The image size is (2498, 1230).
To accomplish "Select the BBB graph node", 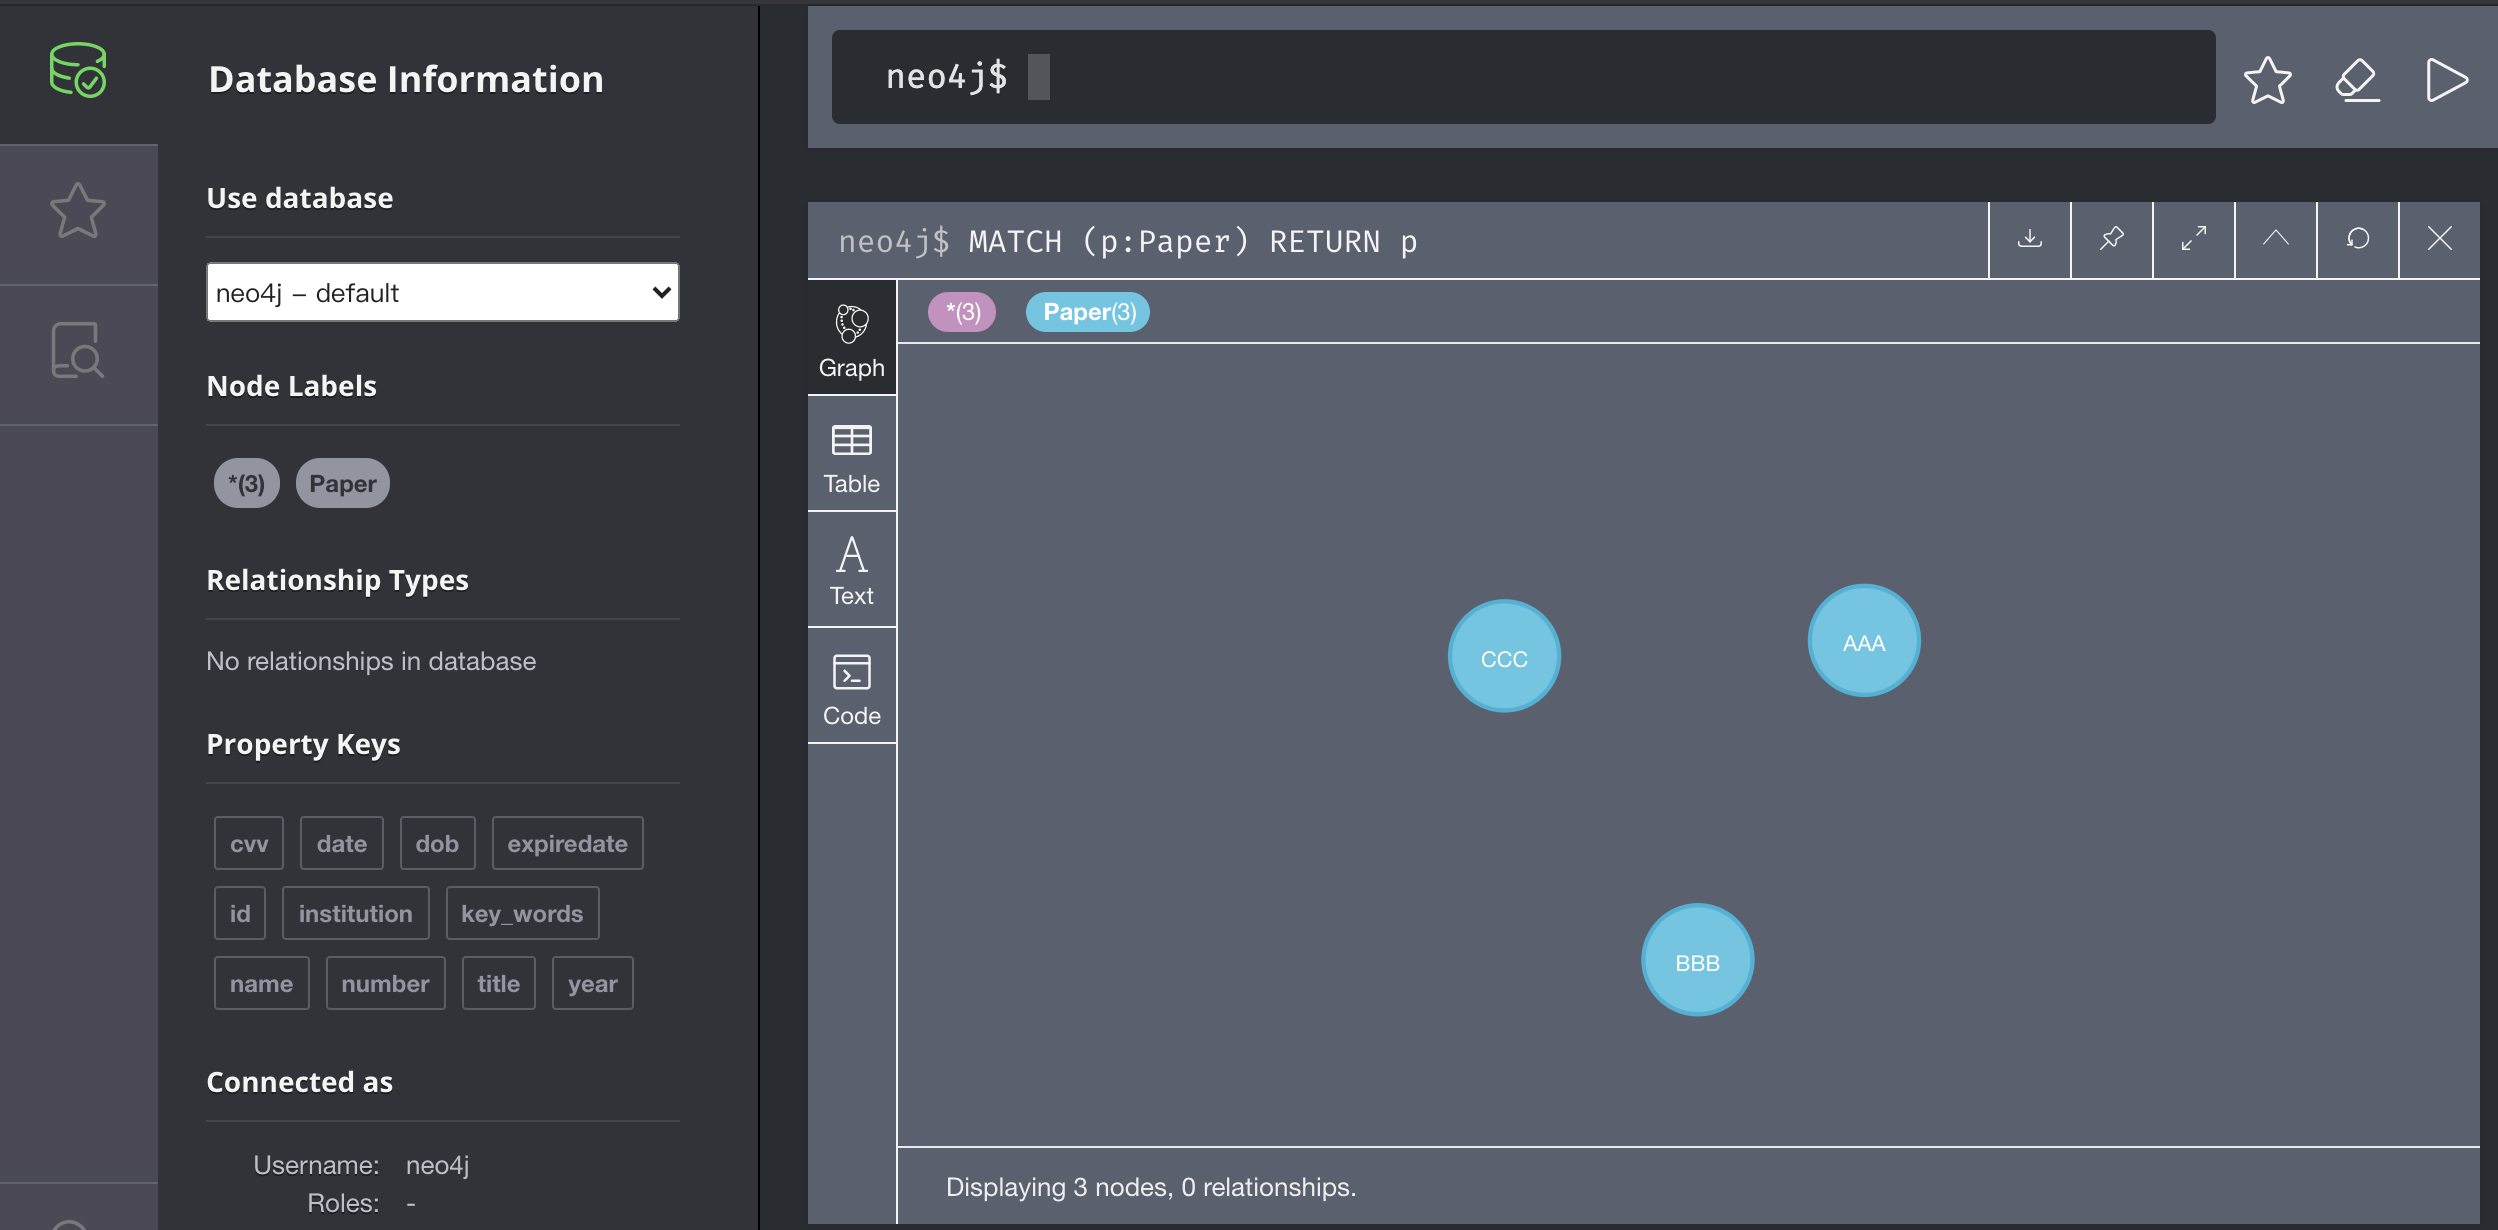I will [1697, 961].
